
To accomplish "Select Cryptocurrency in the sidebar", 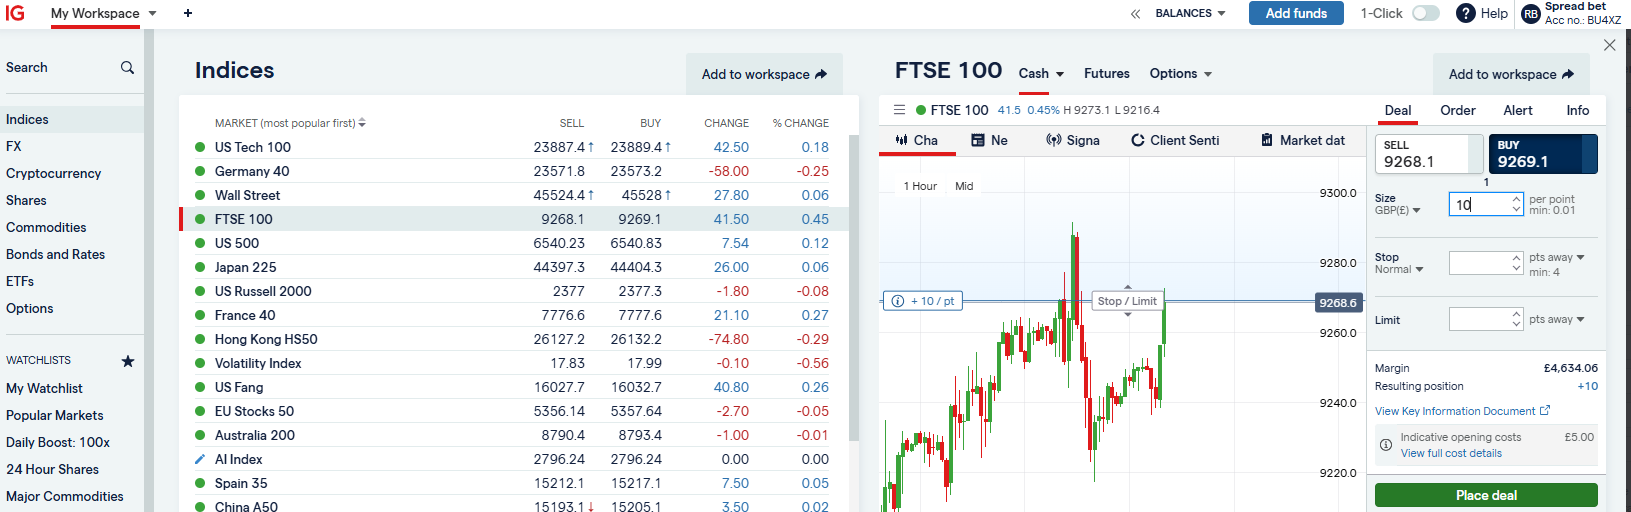I will (x=54, y=173).
